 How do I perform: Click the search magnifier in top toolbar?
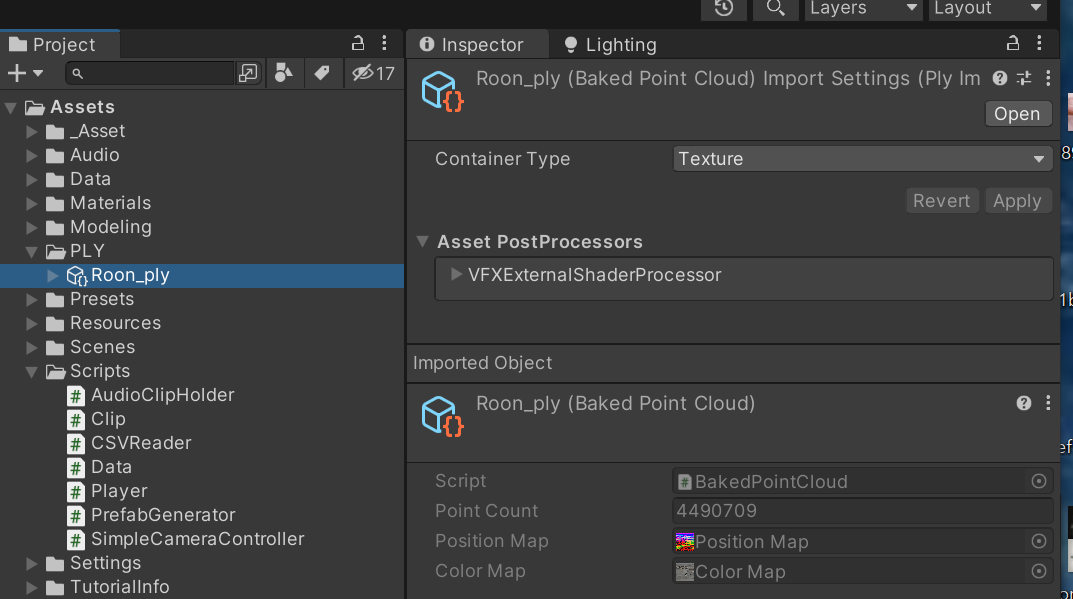[775, 8]
